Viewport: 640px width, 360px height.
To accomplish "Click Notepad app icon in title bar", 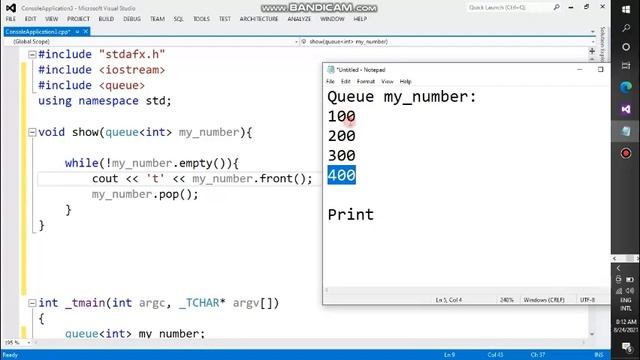I will click(x=331, y=70).
